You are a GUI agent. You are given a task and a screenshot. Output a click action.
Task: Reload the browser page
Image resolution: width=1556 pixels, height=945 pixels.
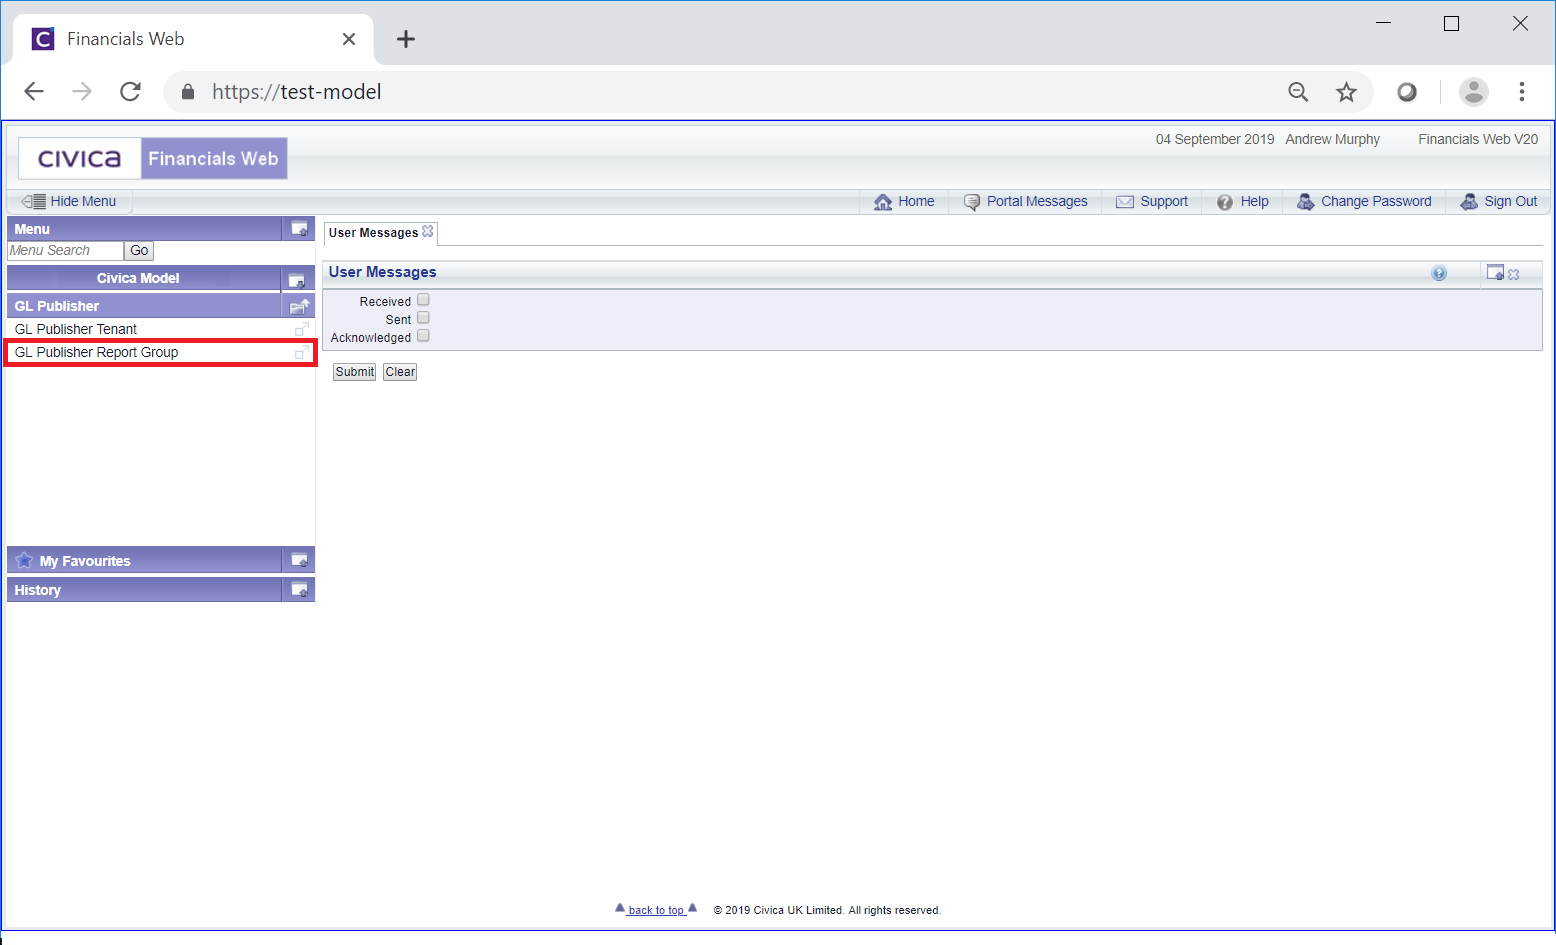tap(130, 92)
